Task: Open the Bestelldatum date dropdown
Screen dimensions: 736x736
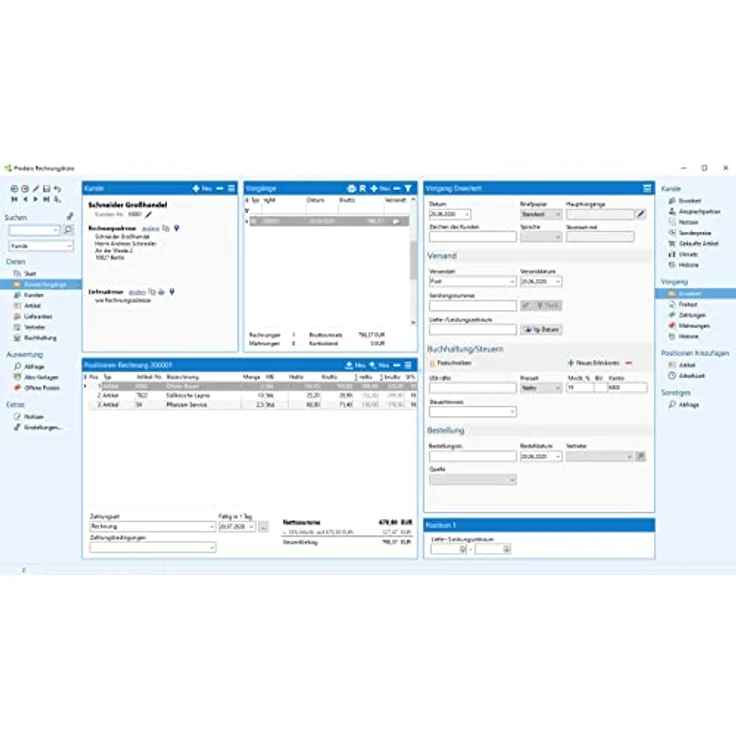Action: click(x=558, y=456)
